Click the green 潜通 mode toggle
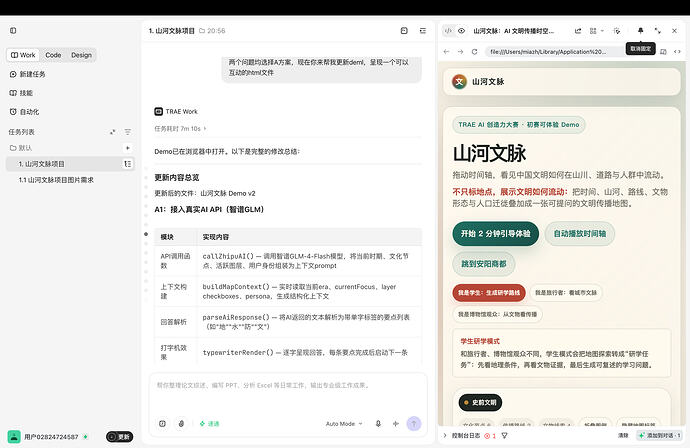Image resolution: width=690 pixels, height=448 pixels. [209, 423]
